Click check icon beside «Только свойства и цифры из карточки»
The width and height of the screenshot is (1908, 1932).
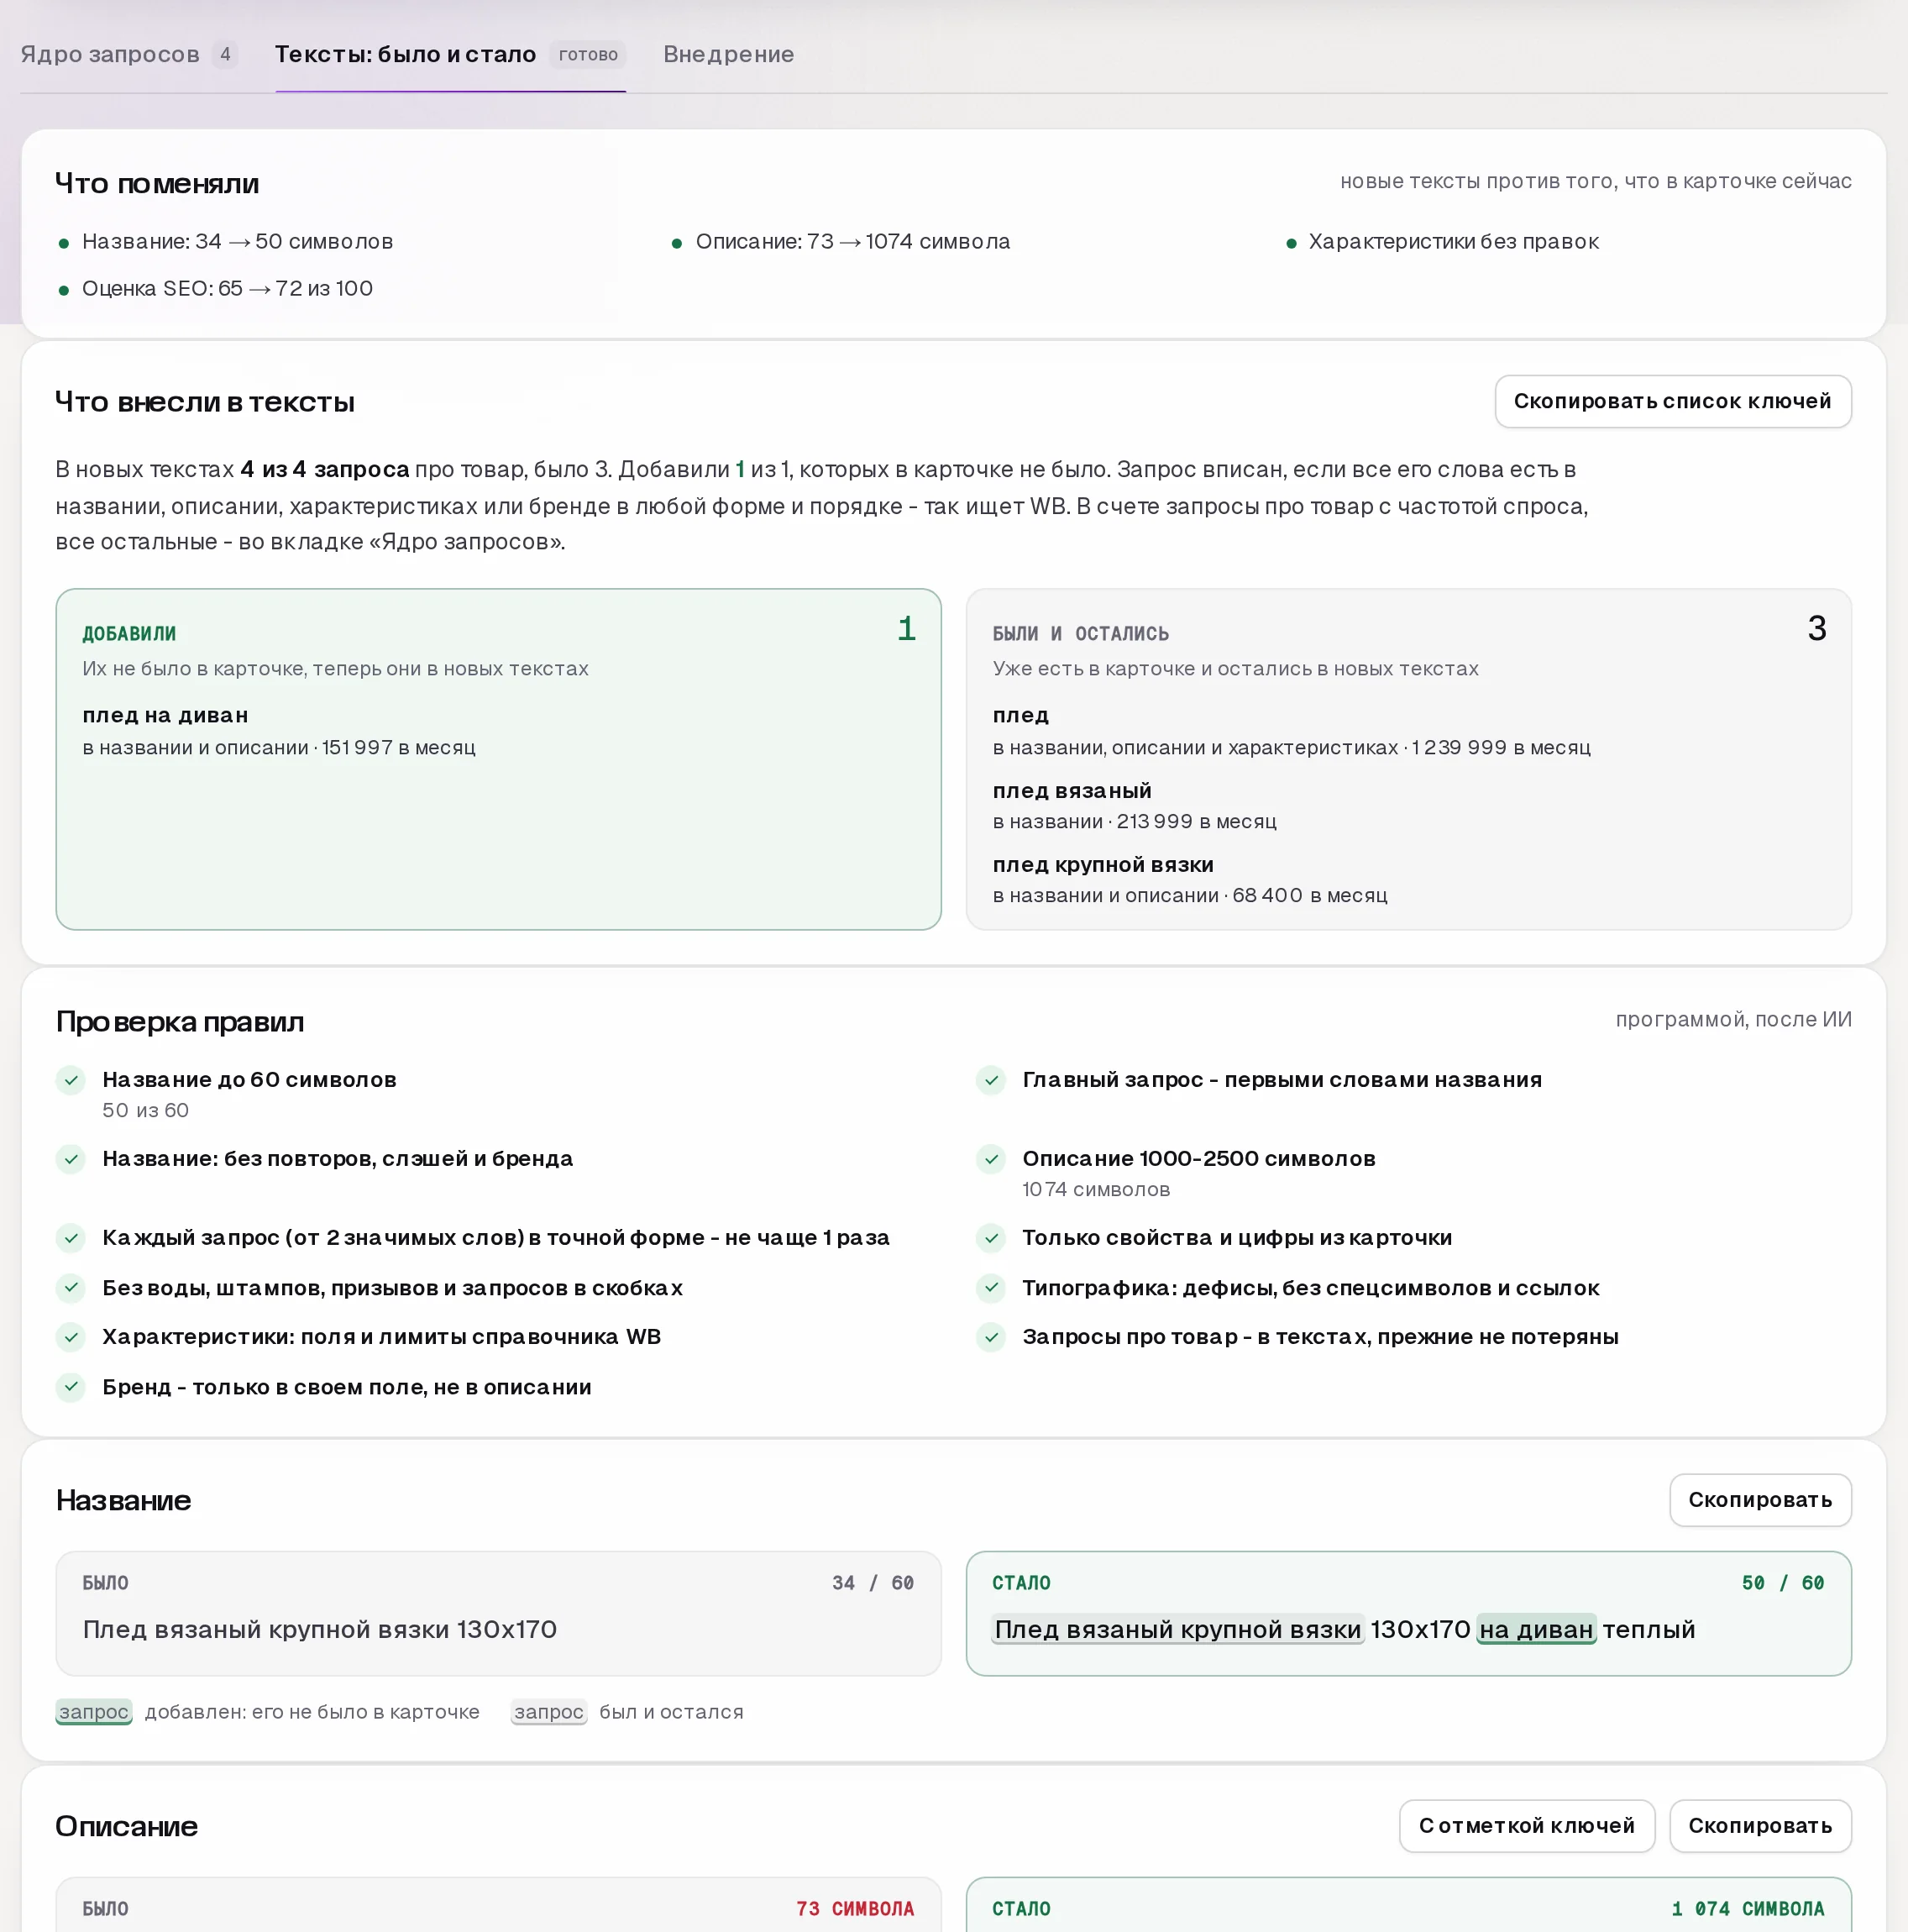(991, 1238)
